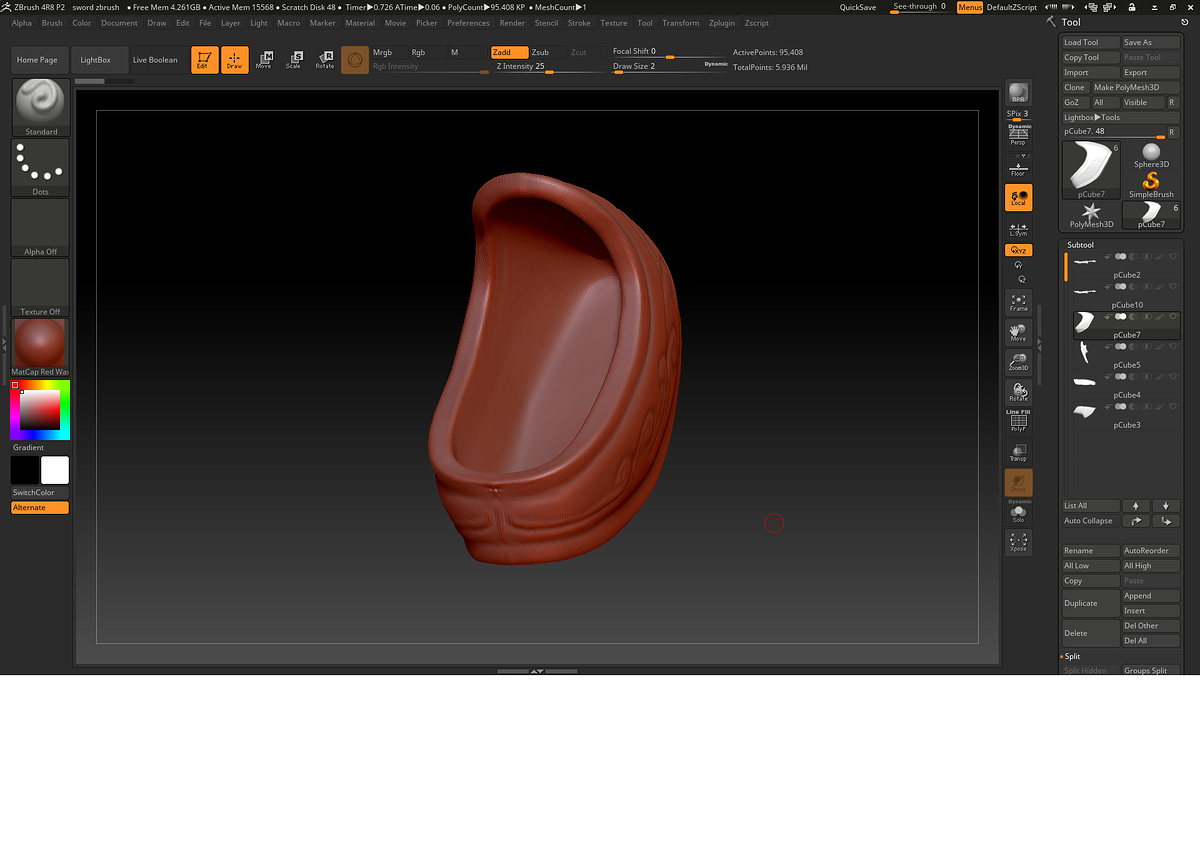The height and width of the screenshot is (868, 1200).
Task: Open the Alpha Off picker
Action: 41,227
